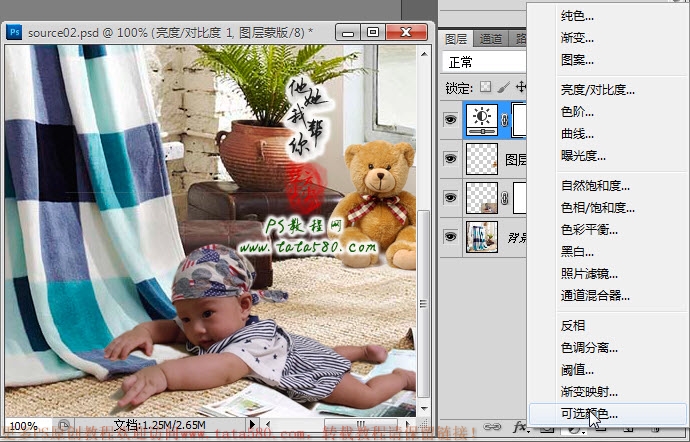Close the source02.psd document window
690x442 pixels.
406,33
